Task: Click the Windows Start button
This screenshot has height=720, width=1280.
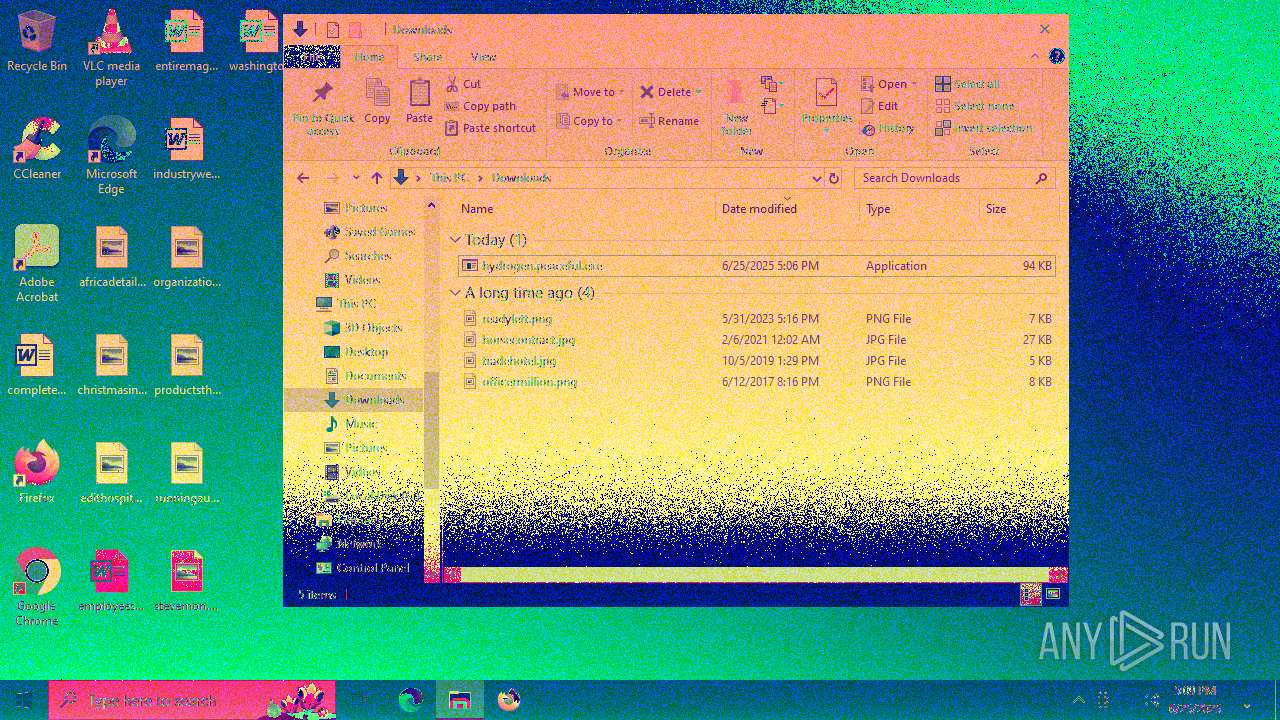Action: [24, 700]
